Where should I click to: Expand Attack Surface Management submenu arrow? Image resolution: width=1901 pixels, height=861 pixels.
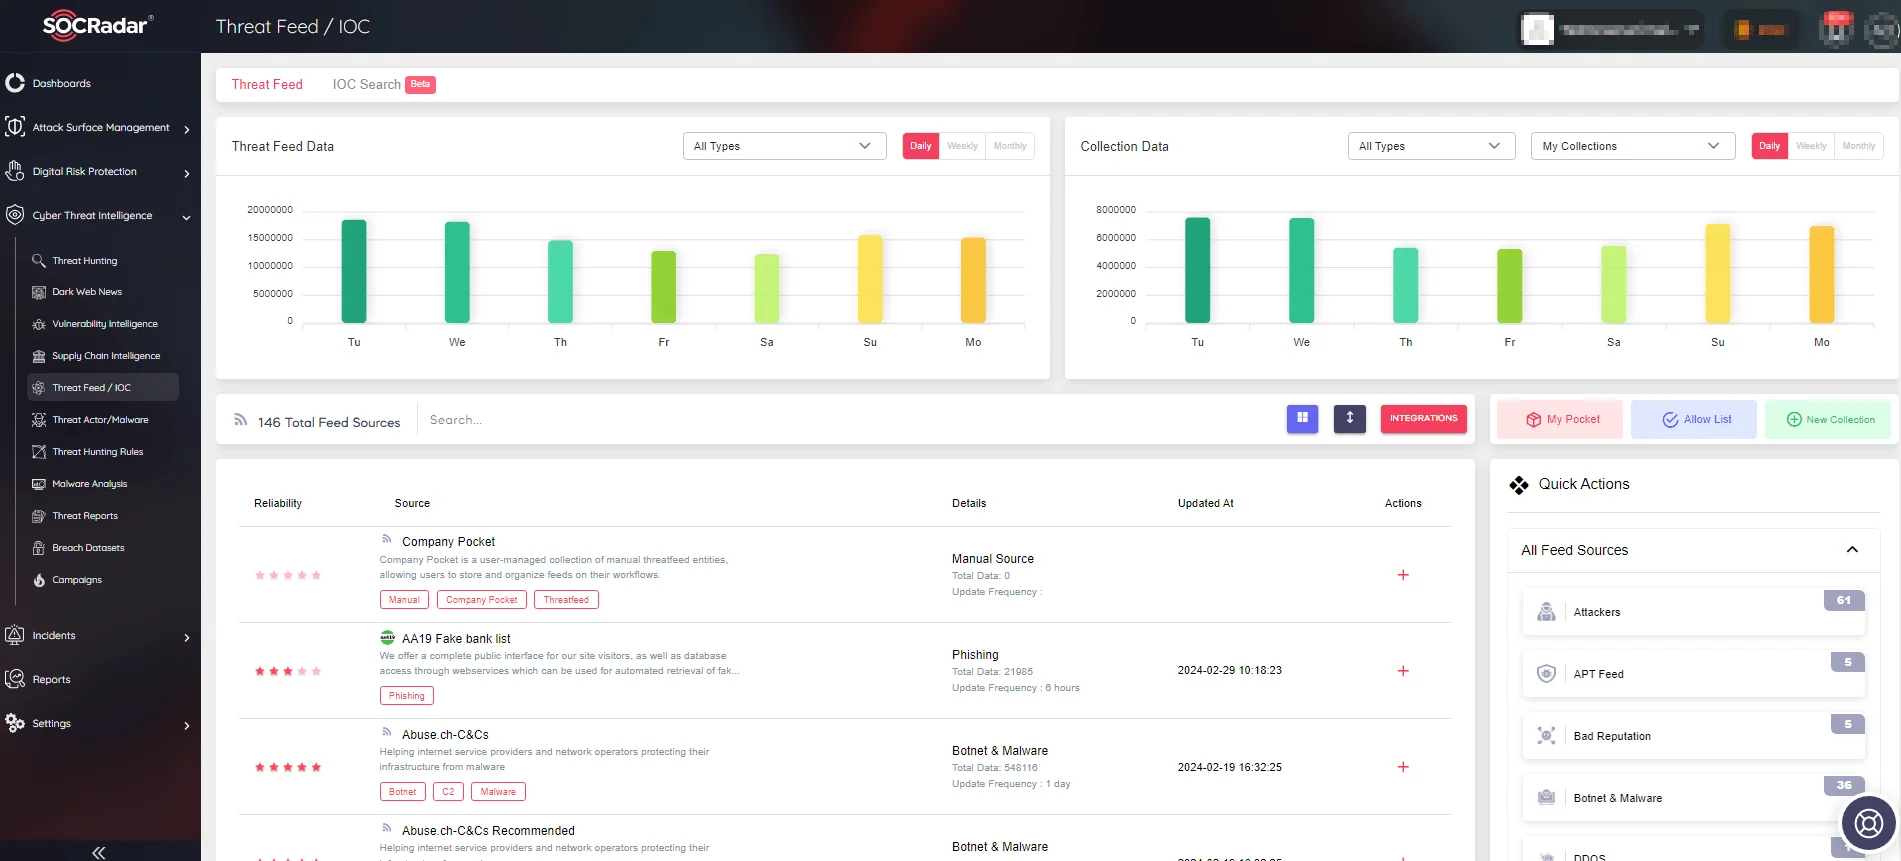[x=187, y=129]
